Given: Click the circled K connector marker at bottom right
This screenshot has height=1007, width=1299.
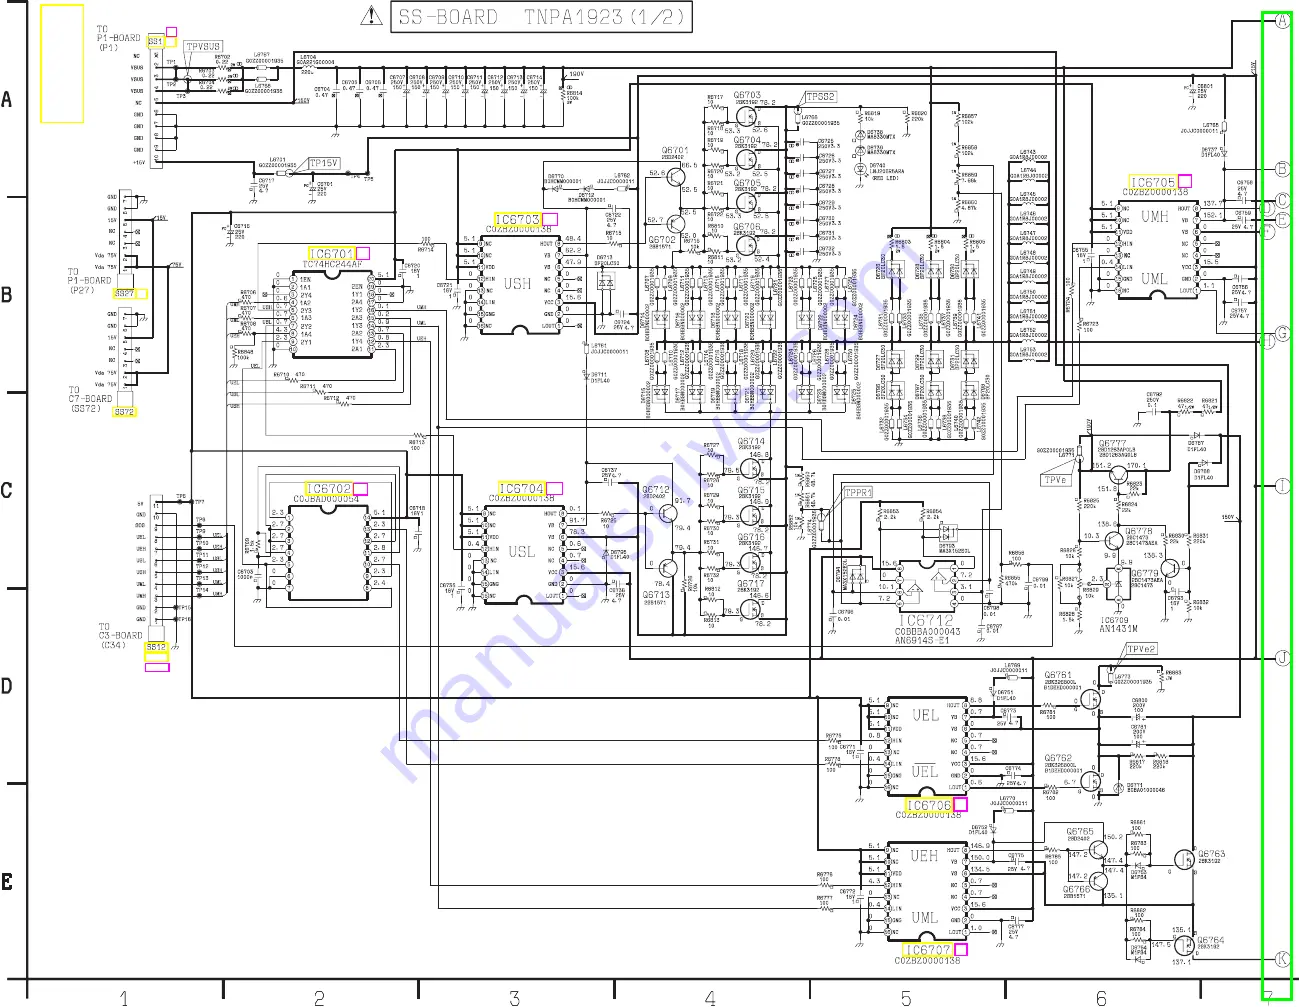Looking at the screenshot, I should pyautogui.click(x=1283, y=960).
